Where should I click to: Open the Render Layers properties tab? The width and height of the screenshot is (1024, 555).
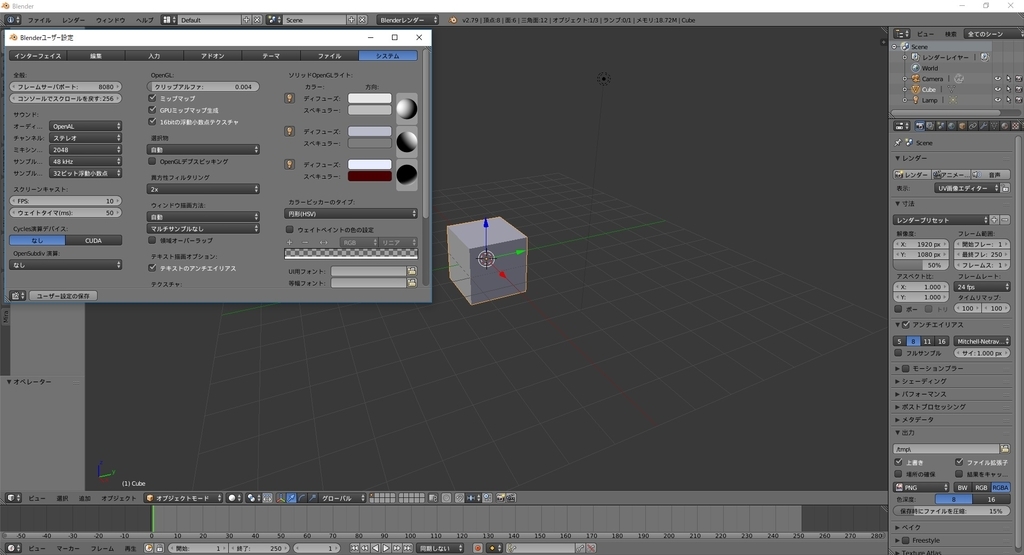point(930,126)
